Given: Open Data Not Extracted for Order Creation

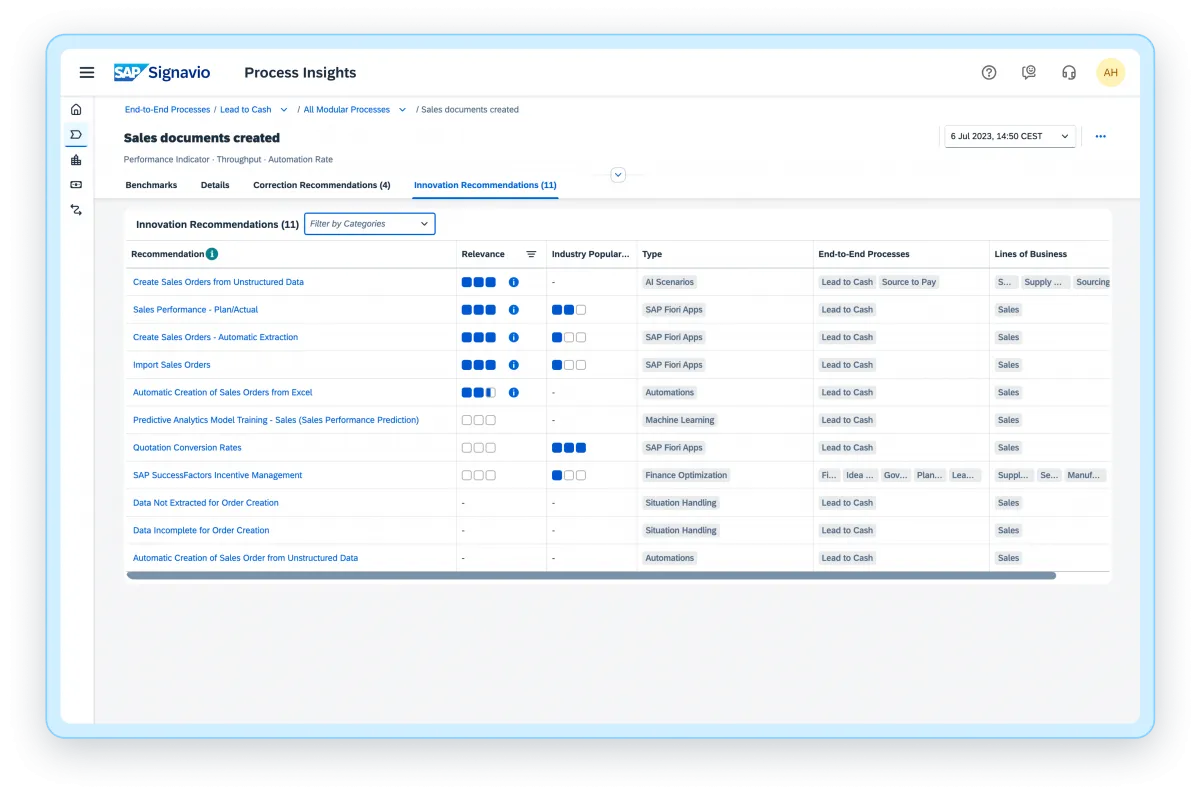Looking at the screenshot, I should [x=206, y=503].
